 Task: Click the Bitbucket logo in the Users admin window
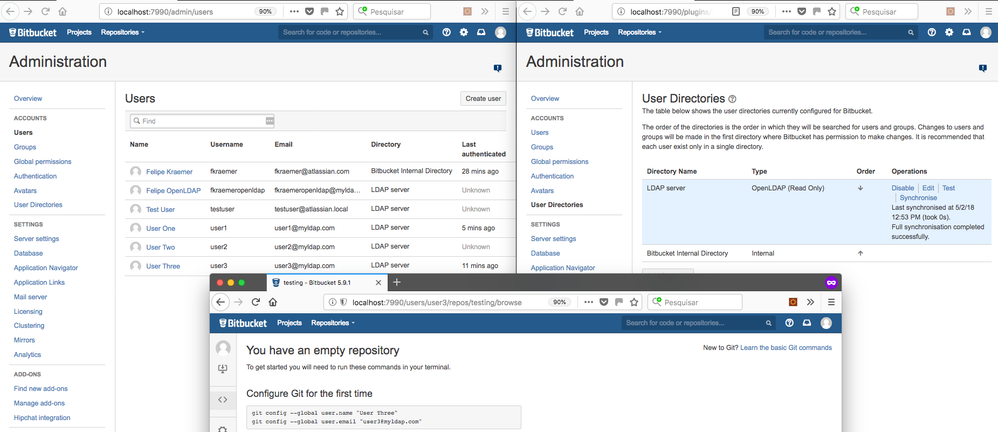34,32
